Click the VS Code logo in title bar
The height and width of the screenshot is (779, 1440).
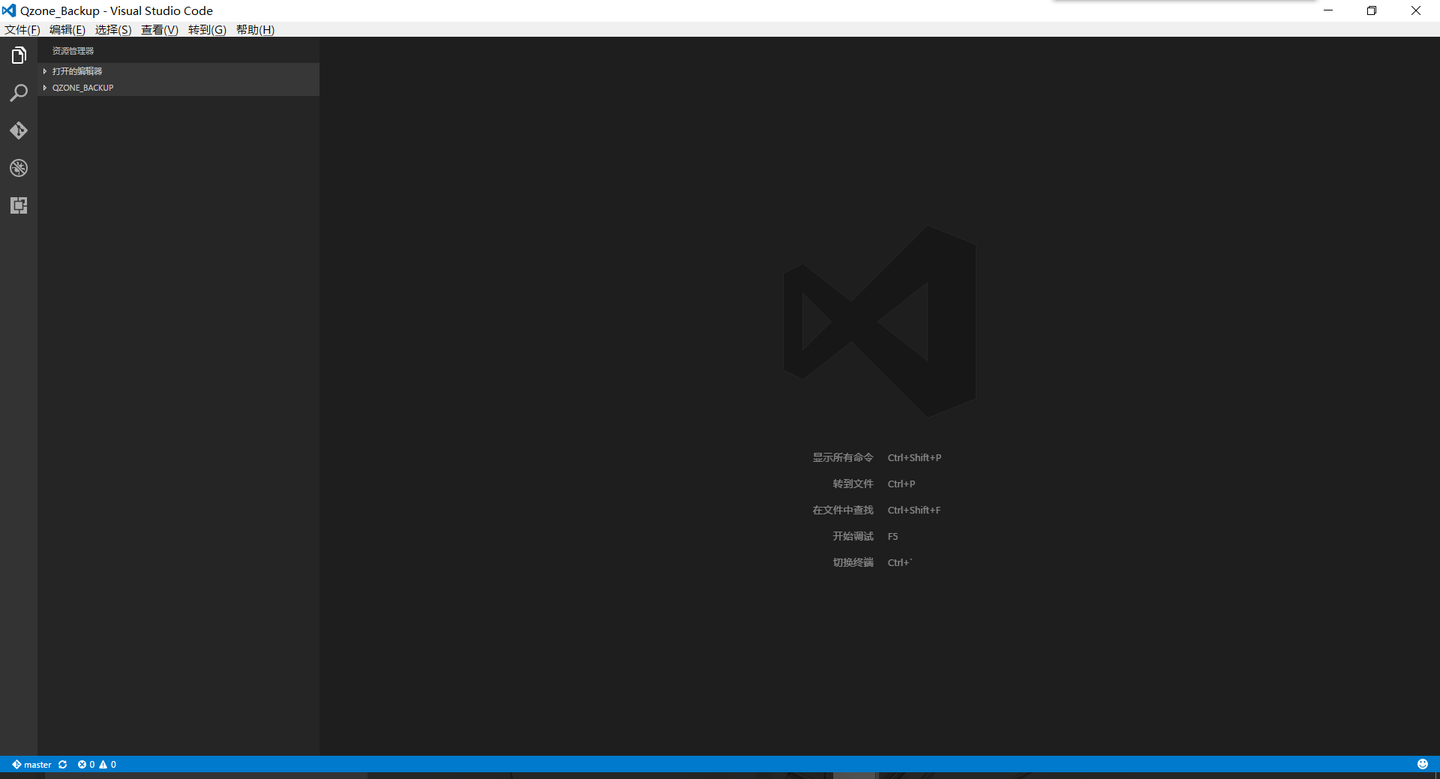pyautogui.click(x=9, y=10)
